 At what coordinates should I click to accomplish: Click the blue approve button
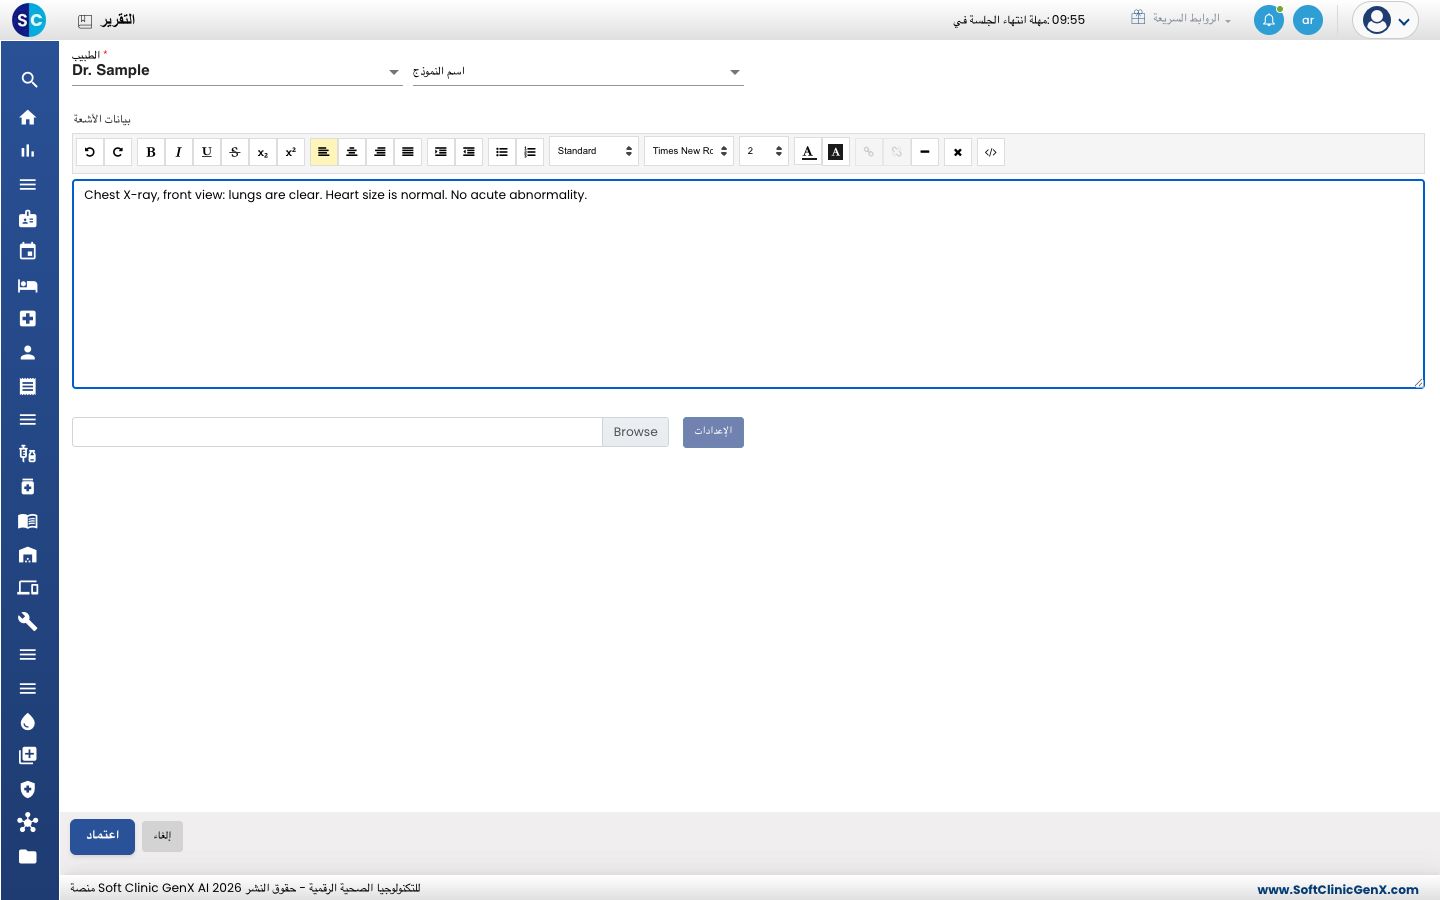[x=102, y=837]
